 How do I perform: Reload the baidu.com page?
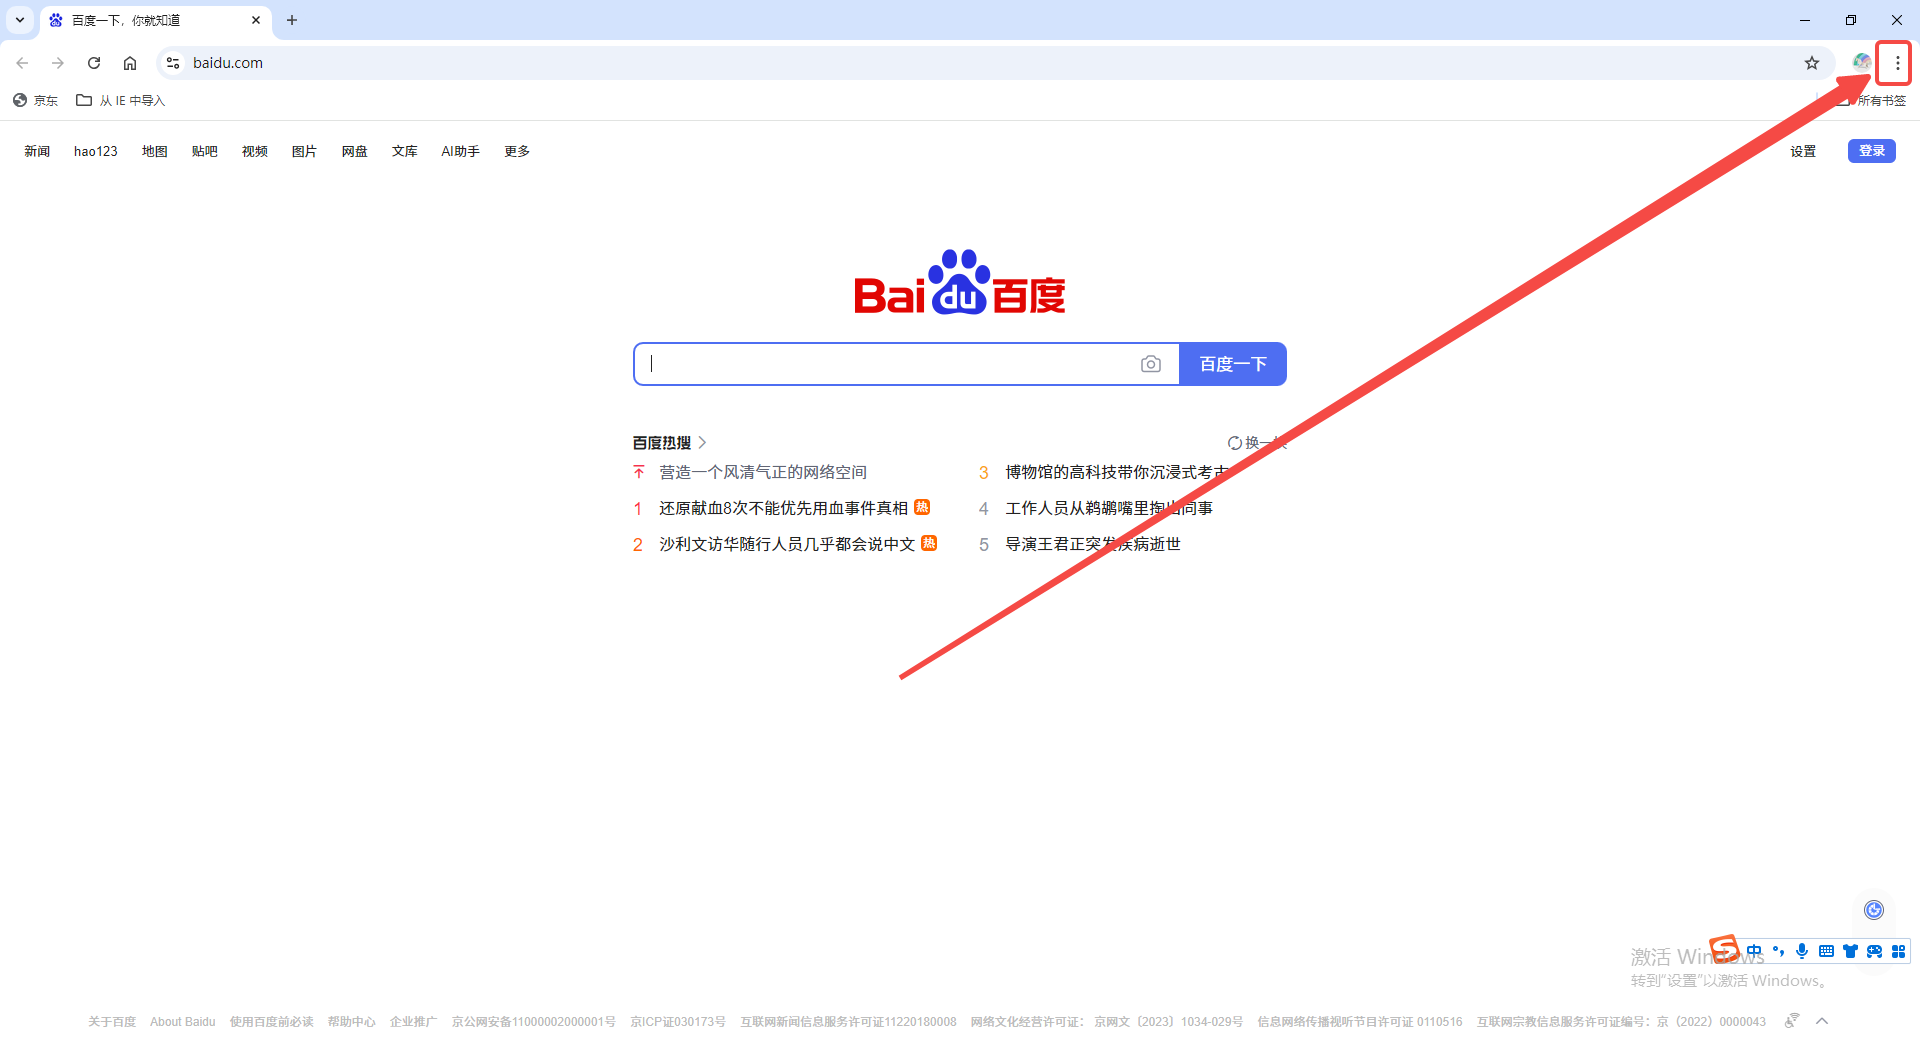tap(94, 63)
